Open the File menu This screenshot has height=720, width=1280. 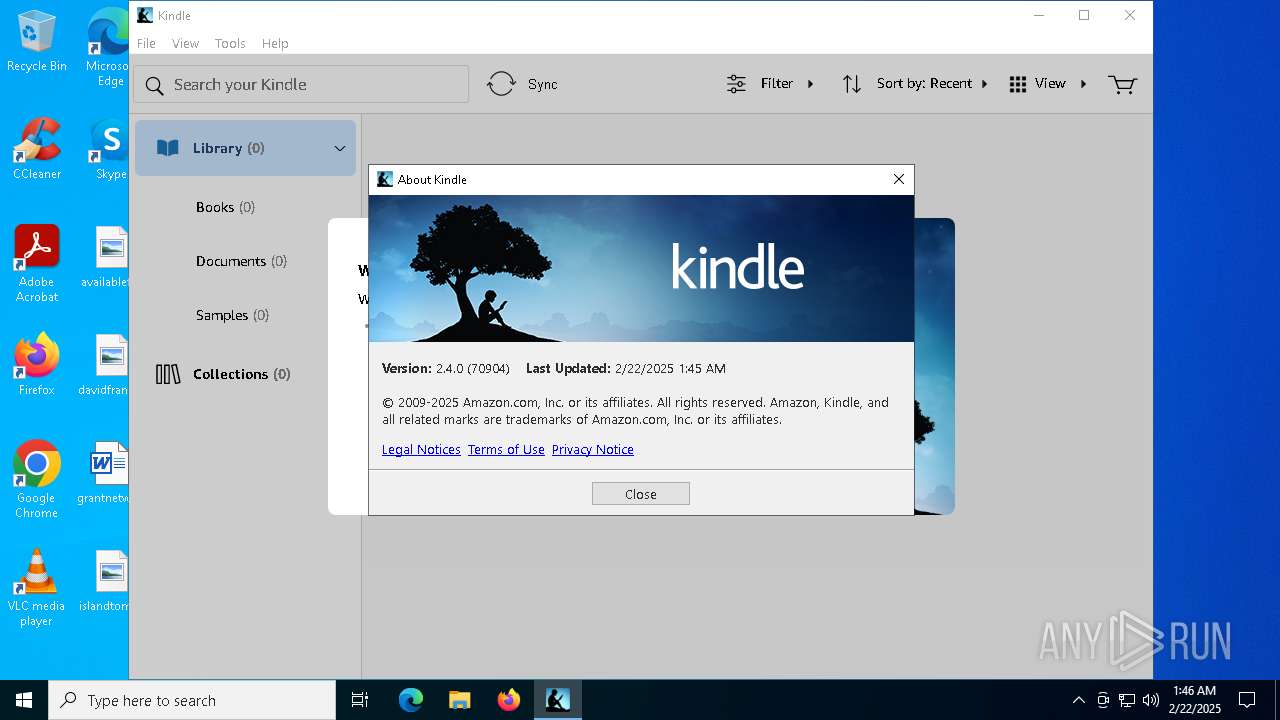click(146, 43)
